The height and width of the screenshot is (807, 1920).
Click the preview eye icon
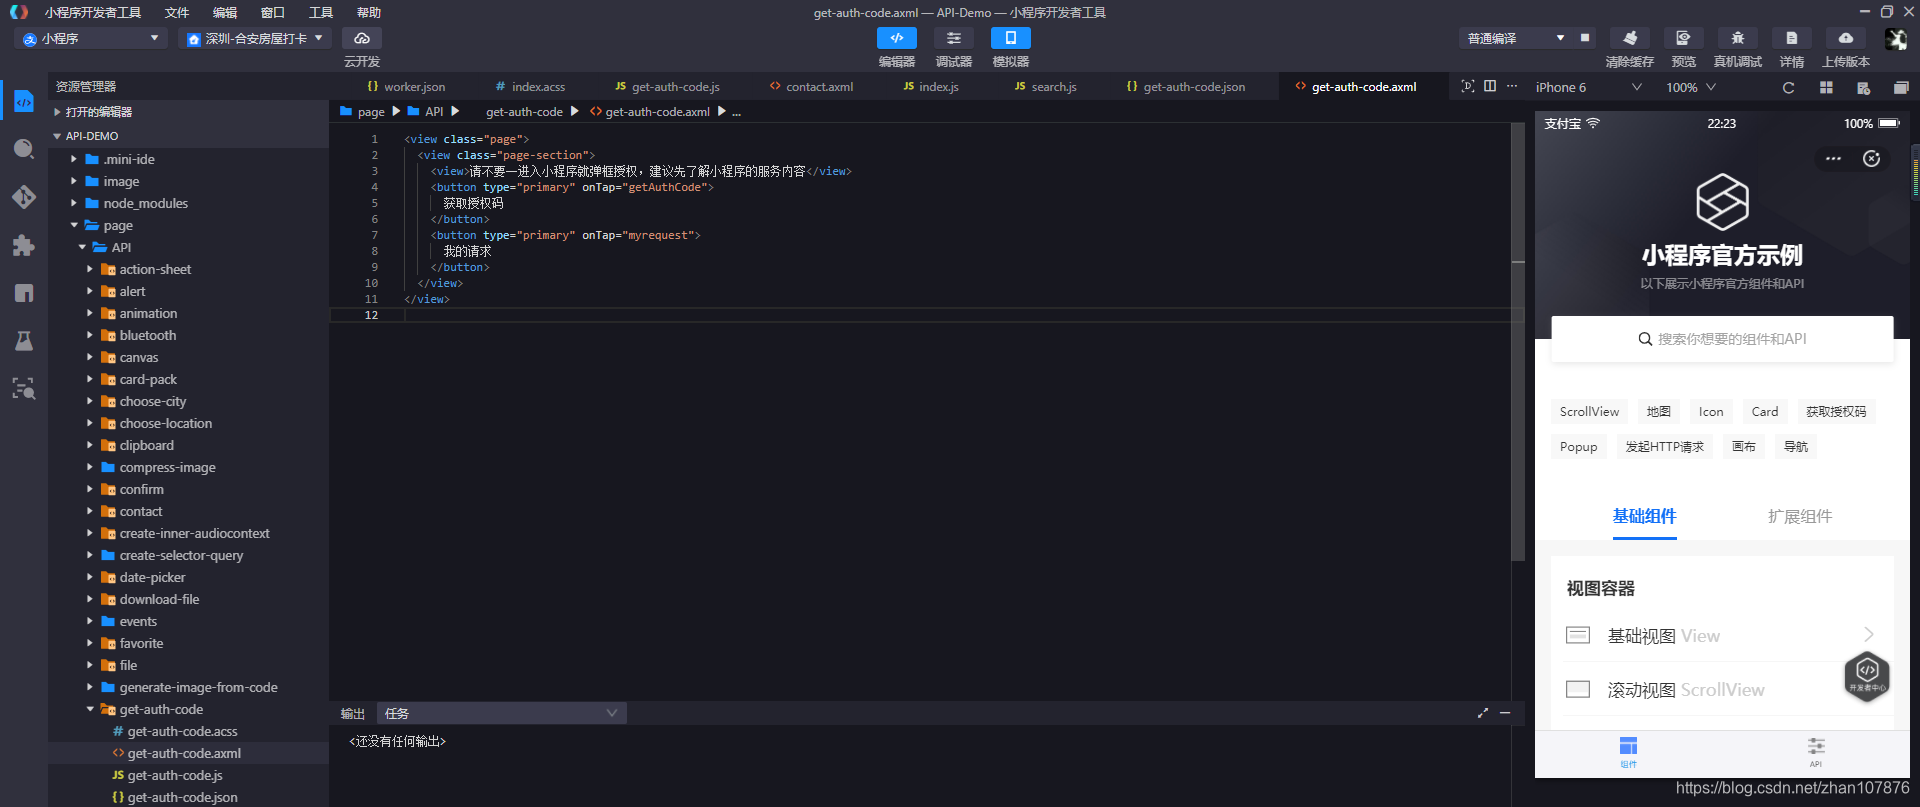point(1684,38)
